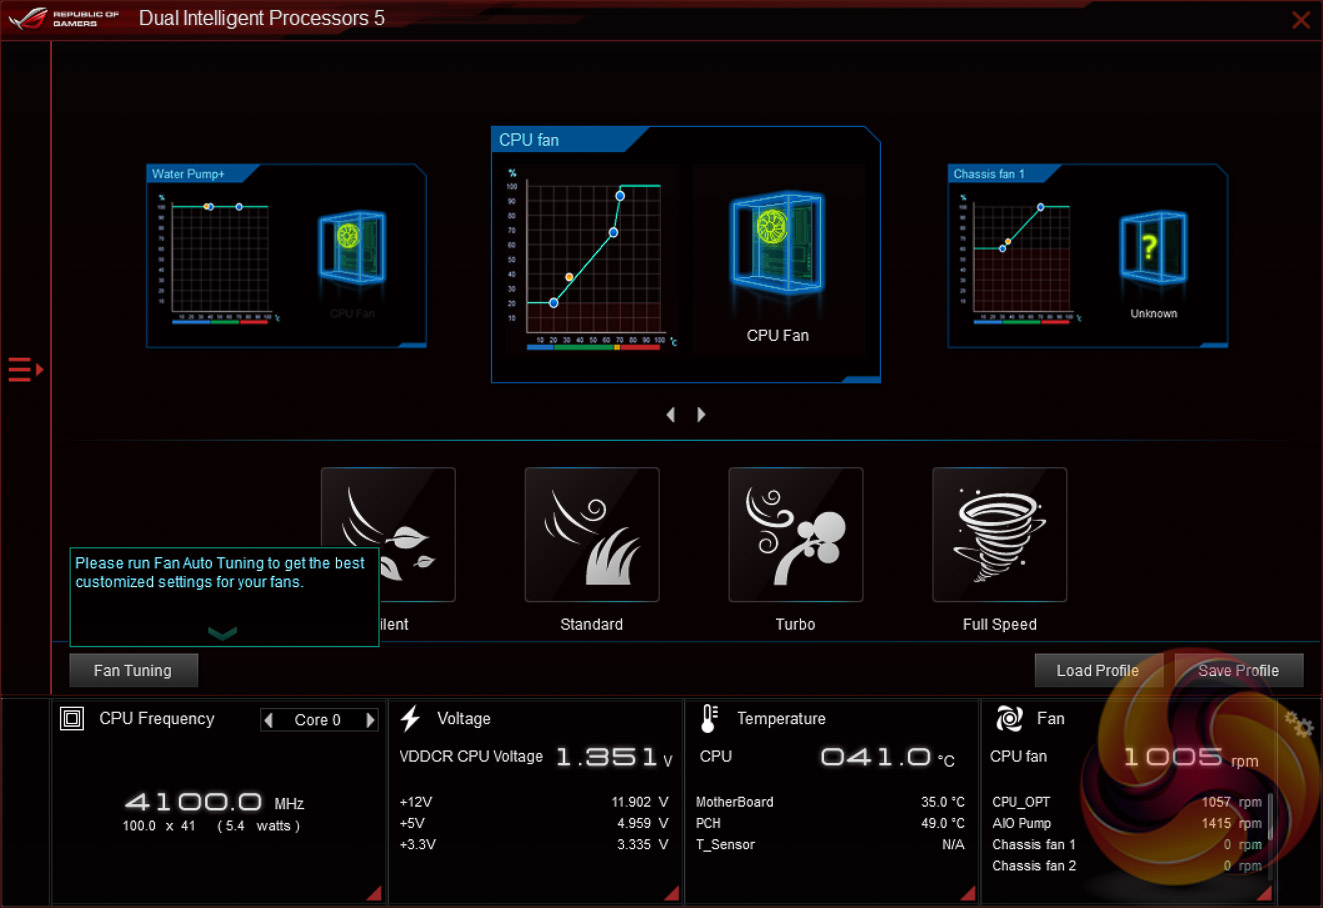1323x908 pixels.
Task: Show the next fan in the carousel
Action: (x=701, y=414)
